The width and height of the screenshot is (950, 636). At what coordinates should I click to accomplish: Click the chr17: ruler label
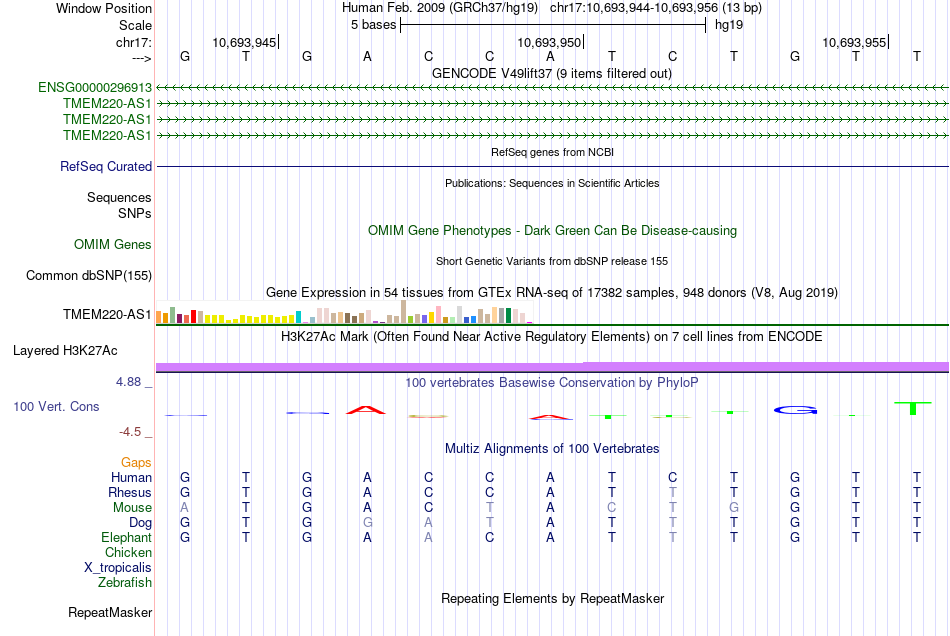[x=133, y=42]
